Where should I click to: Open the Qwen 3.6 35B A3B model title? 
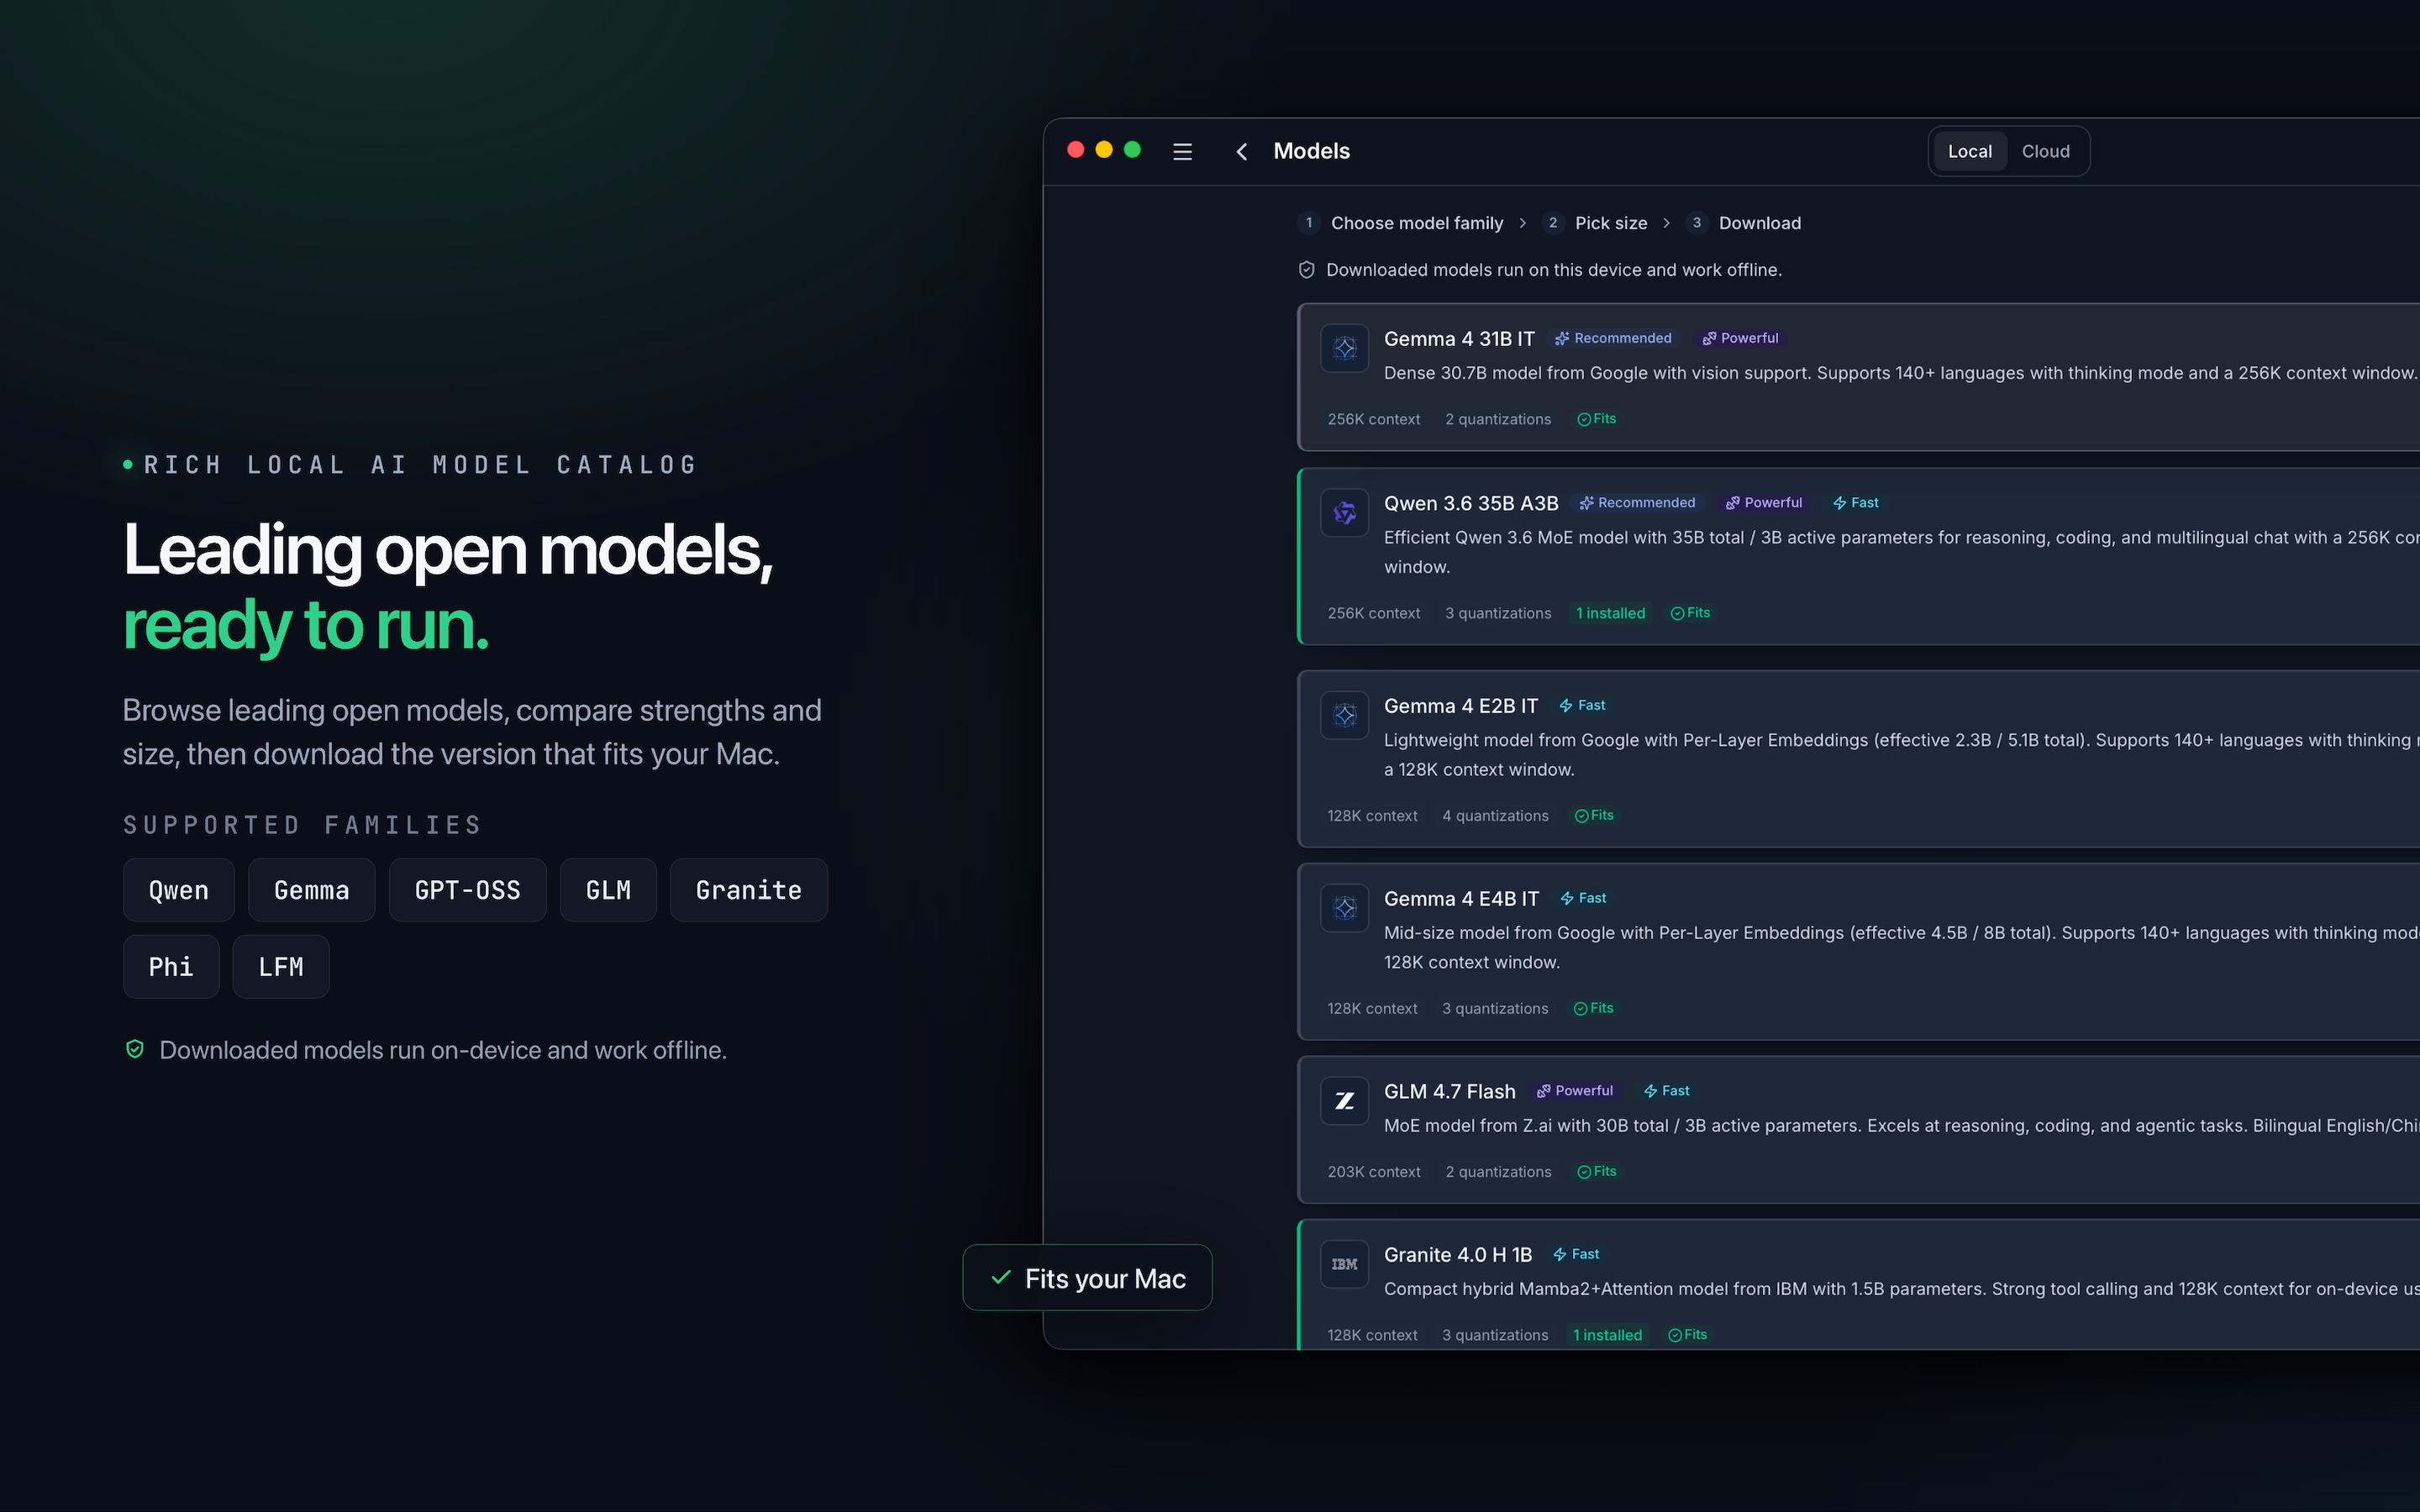coord(1470,503)
